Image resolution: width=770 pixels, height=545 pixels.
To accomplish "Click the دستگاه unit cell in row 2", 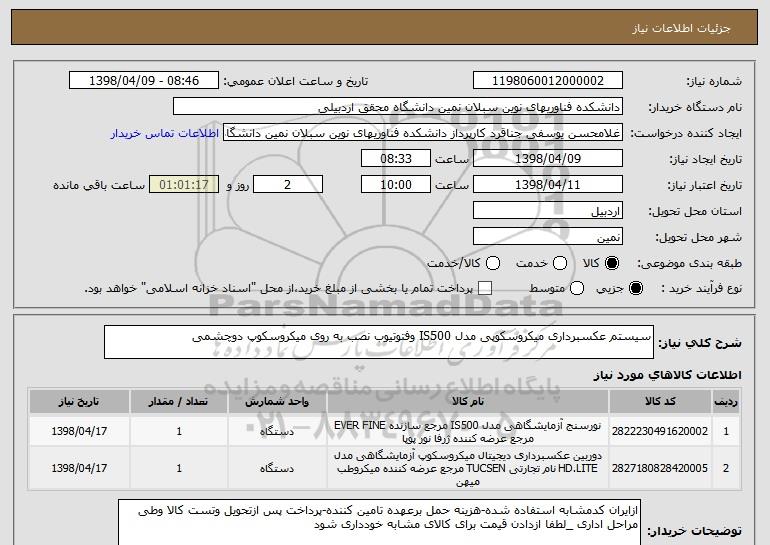I will (x=277, y=468).
